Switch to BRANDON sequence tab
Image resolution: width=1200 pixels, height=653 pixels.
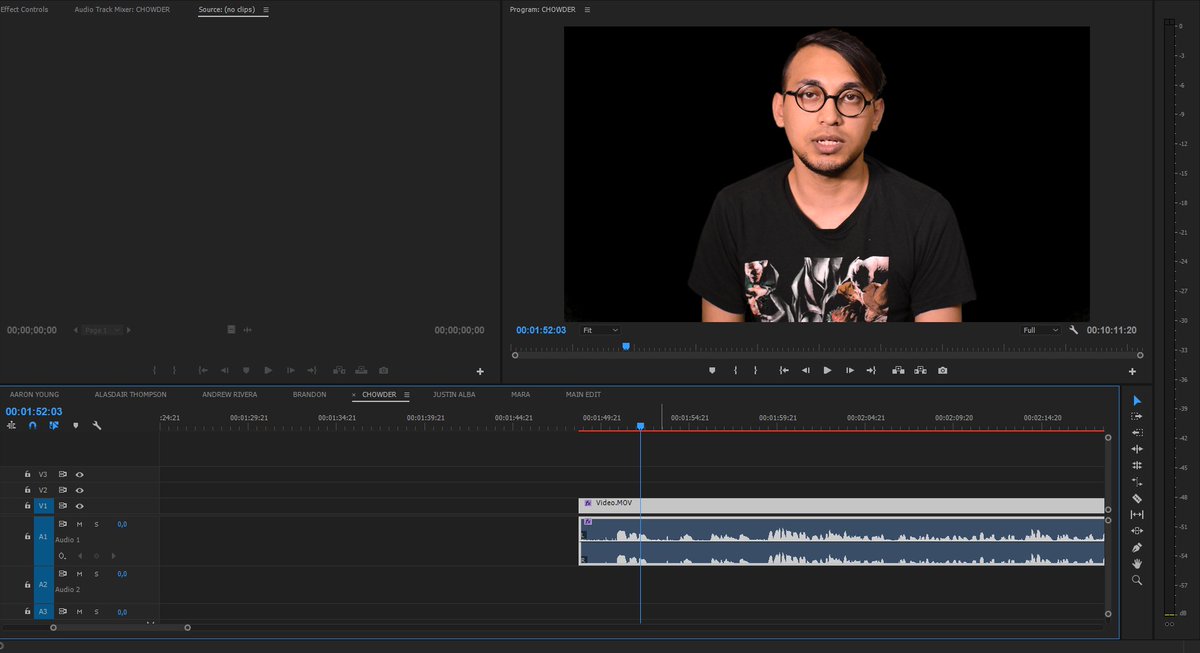click(x=309, y=394)
